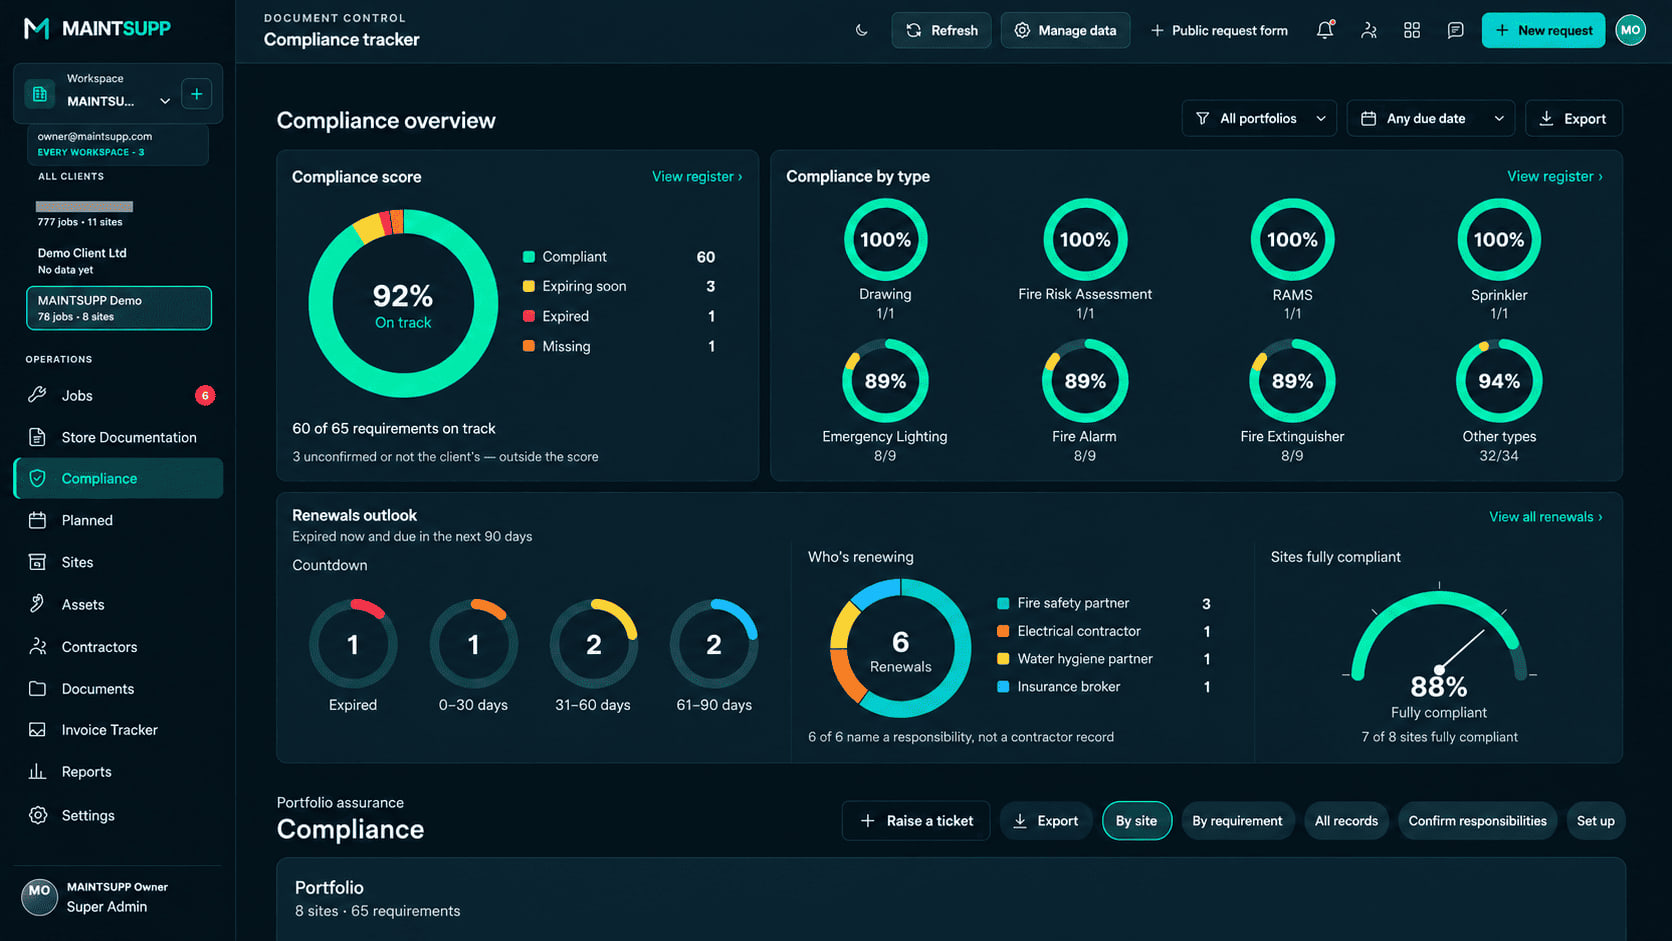This screenshot has height=941, width=1672.
Task: Open the Sites section
Action: click(119, 562)
